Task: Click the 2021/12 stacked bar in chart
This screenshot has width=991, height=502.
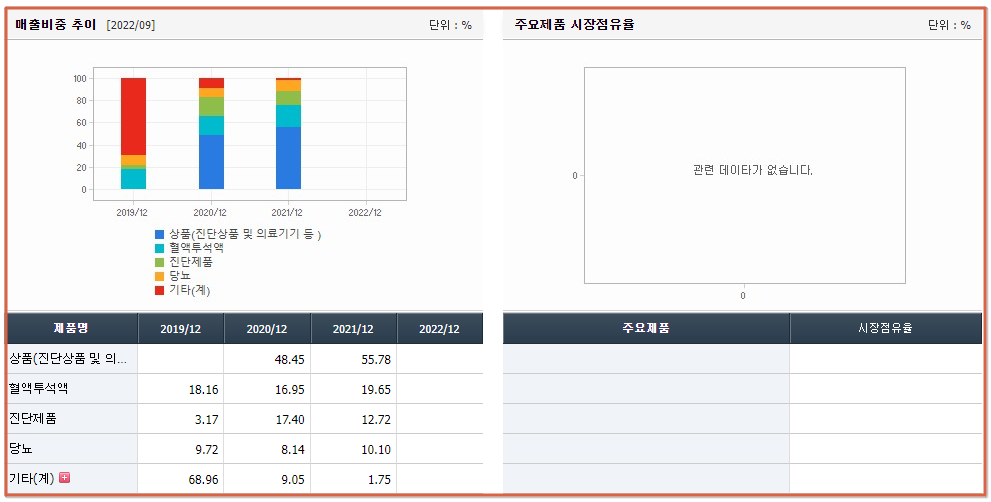Action: (x=288, y=133)
